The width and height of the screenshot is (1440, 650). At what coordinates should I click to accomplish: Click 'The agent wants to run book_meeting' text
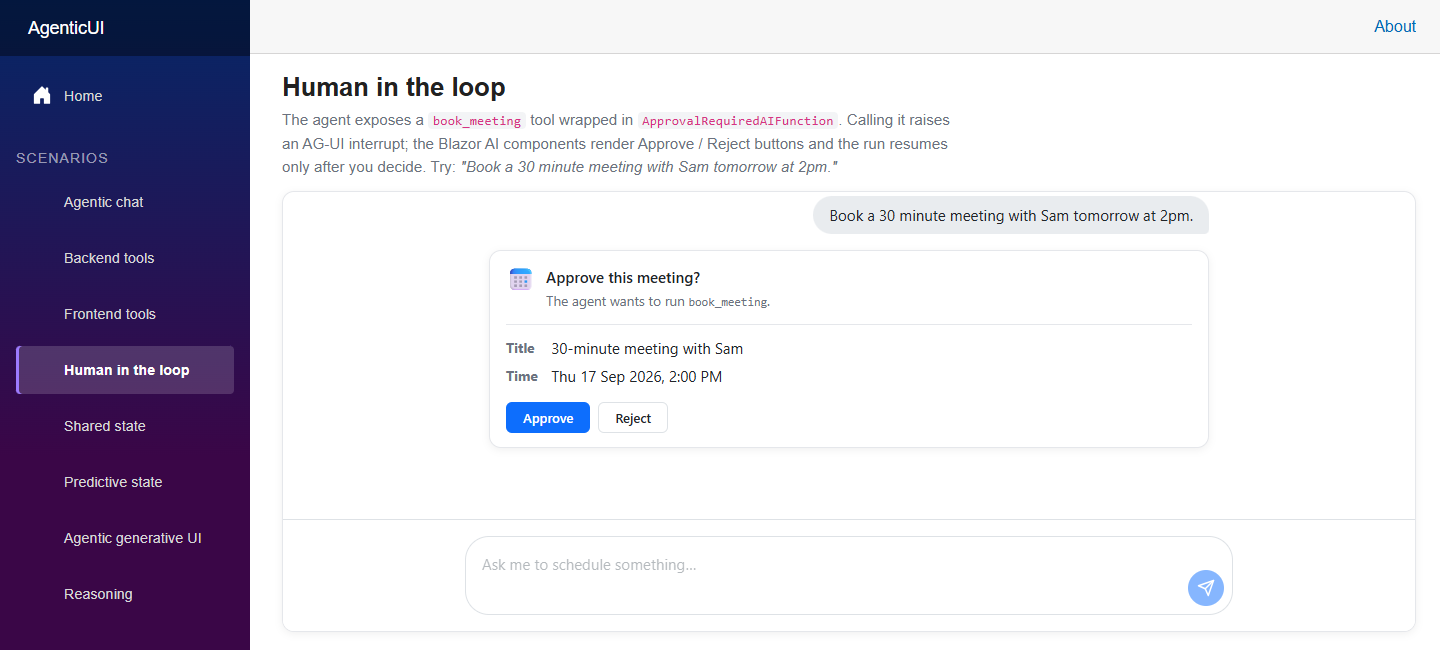(x=658, y=301)
